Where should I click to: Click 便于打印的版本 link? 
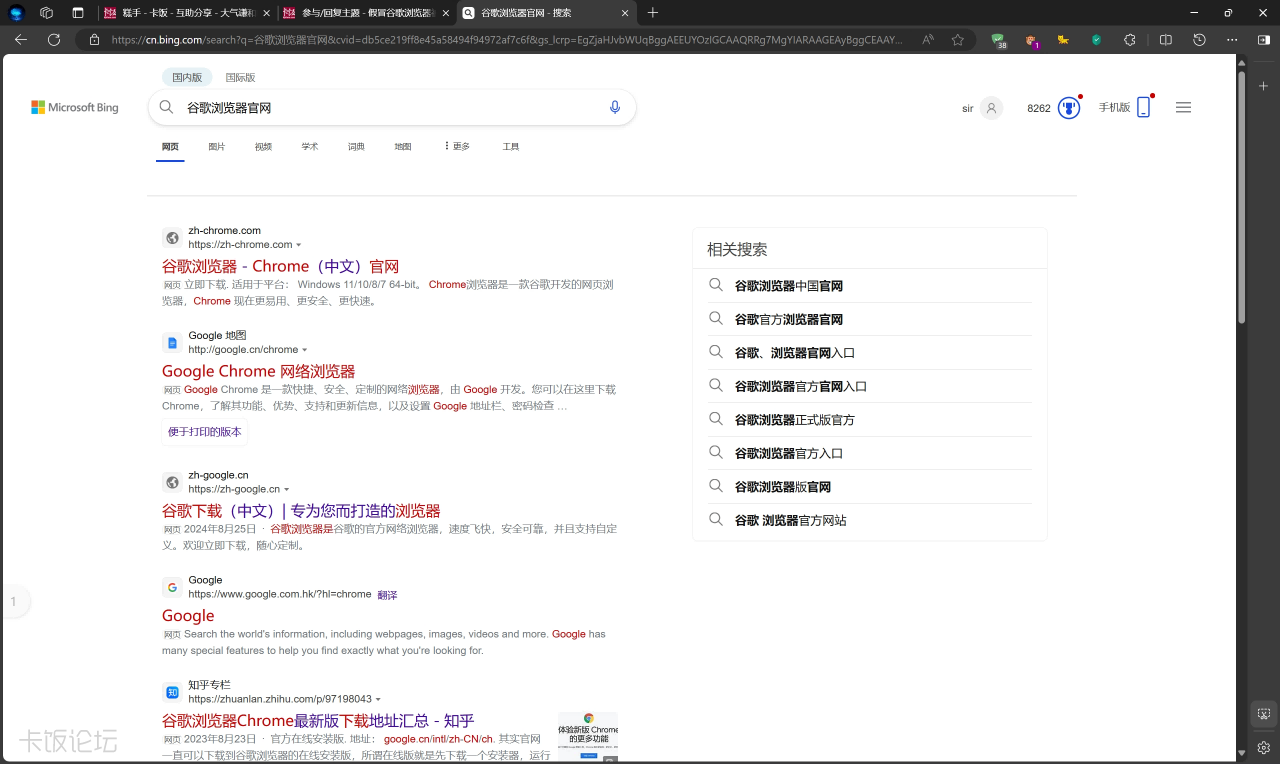(205, 432)
